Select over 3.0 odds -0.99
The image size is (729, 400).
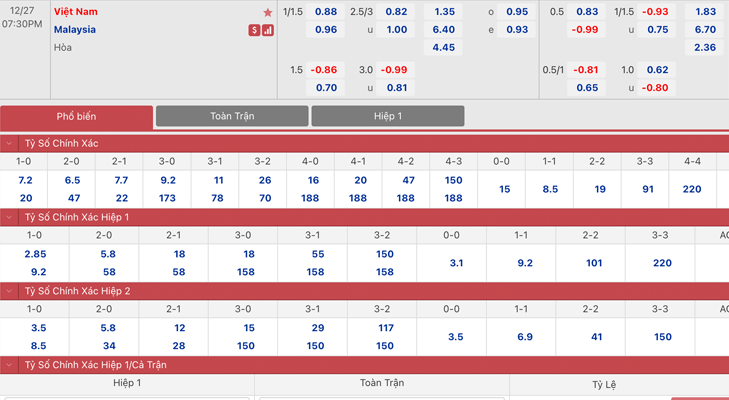(396, 70)
